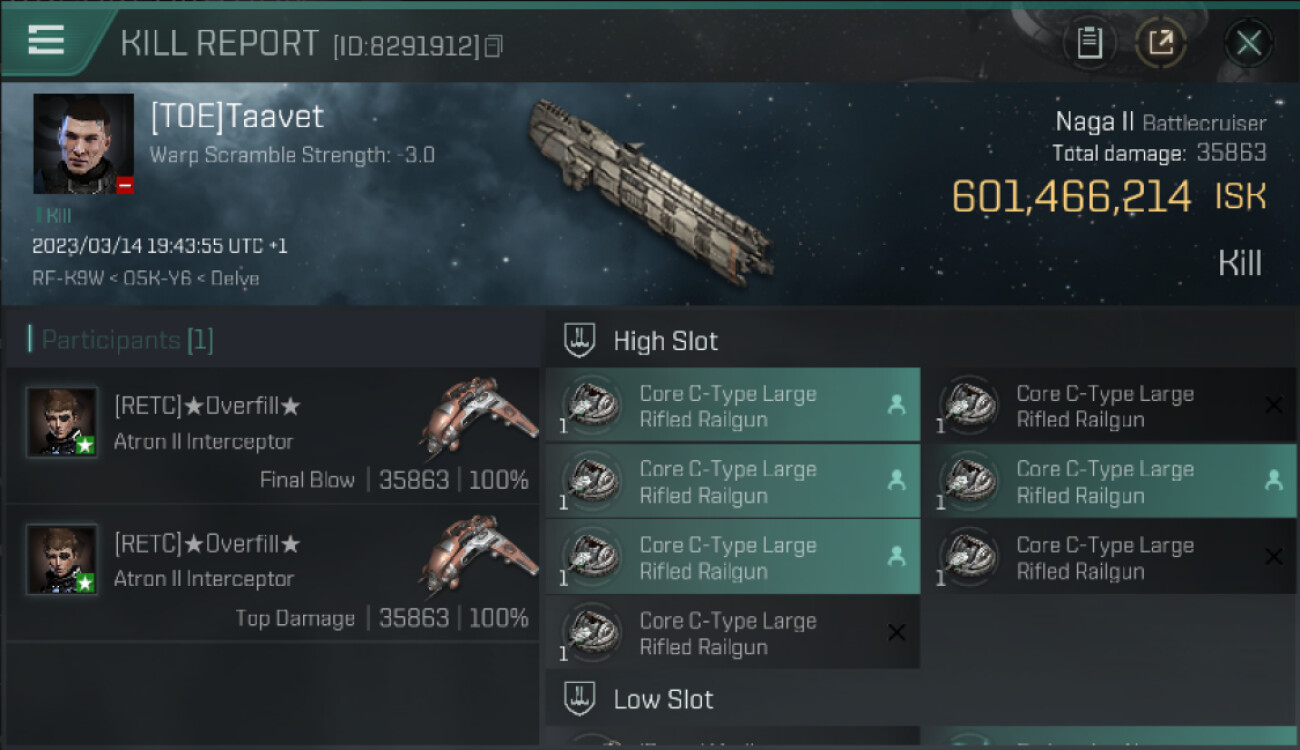Open victim Taavet's portrait

coord(83,144)
